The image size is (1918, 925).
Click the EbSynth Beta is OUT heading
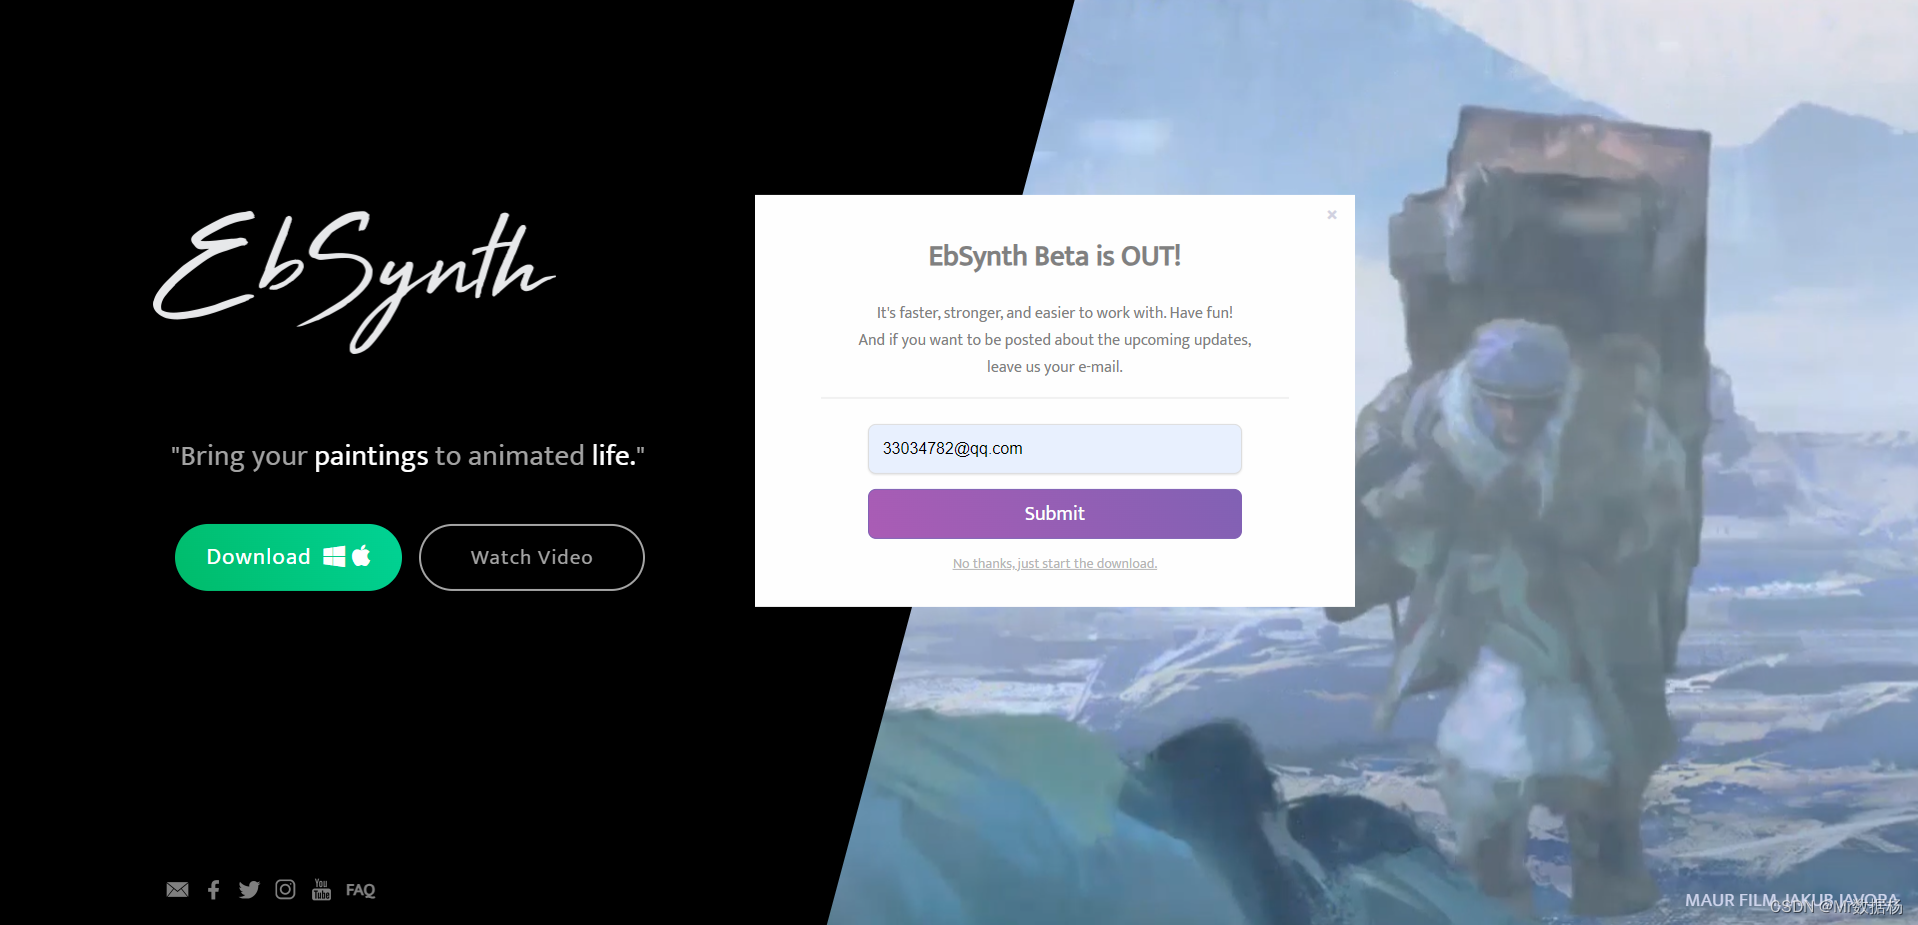(1055, 257)
